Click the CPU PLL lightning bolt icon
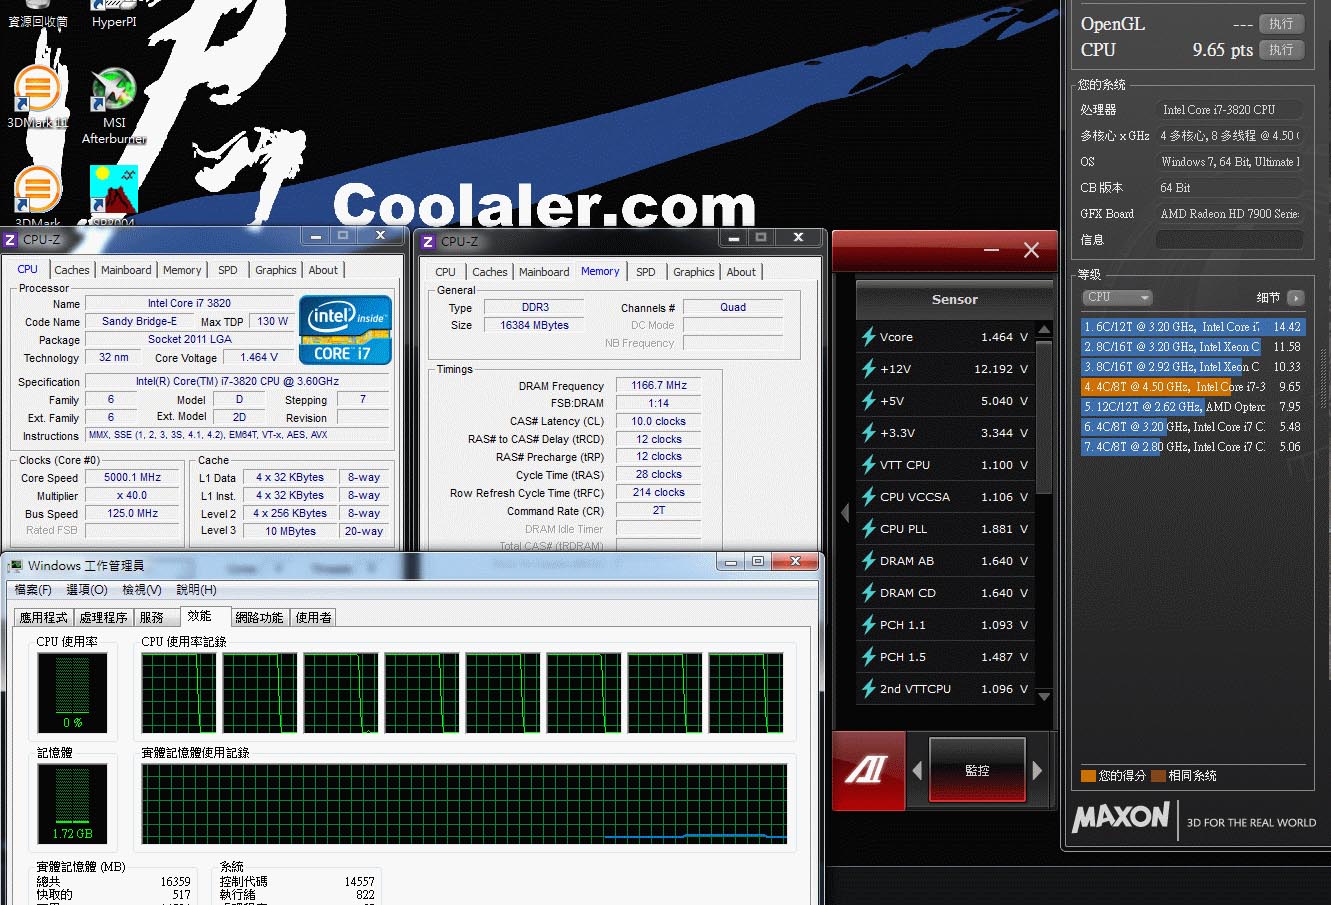1331x905 pixels. coord(869,529)
